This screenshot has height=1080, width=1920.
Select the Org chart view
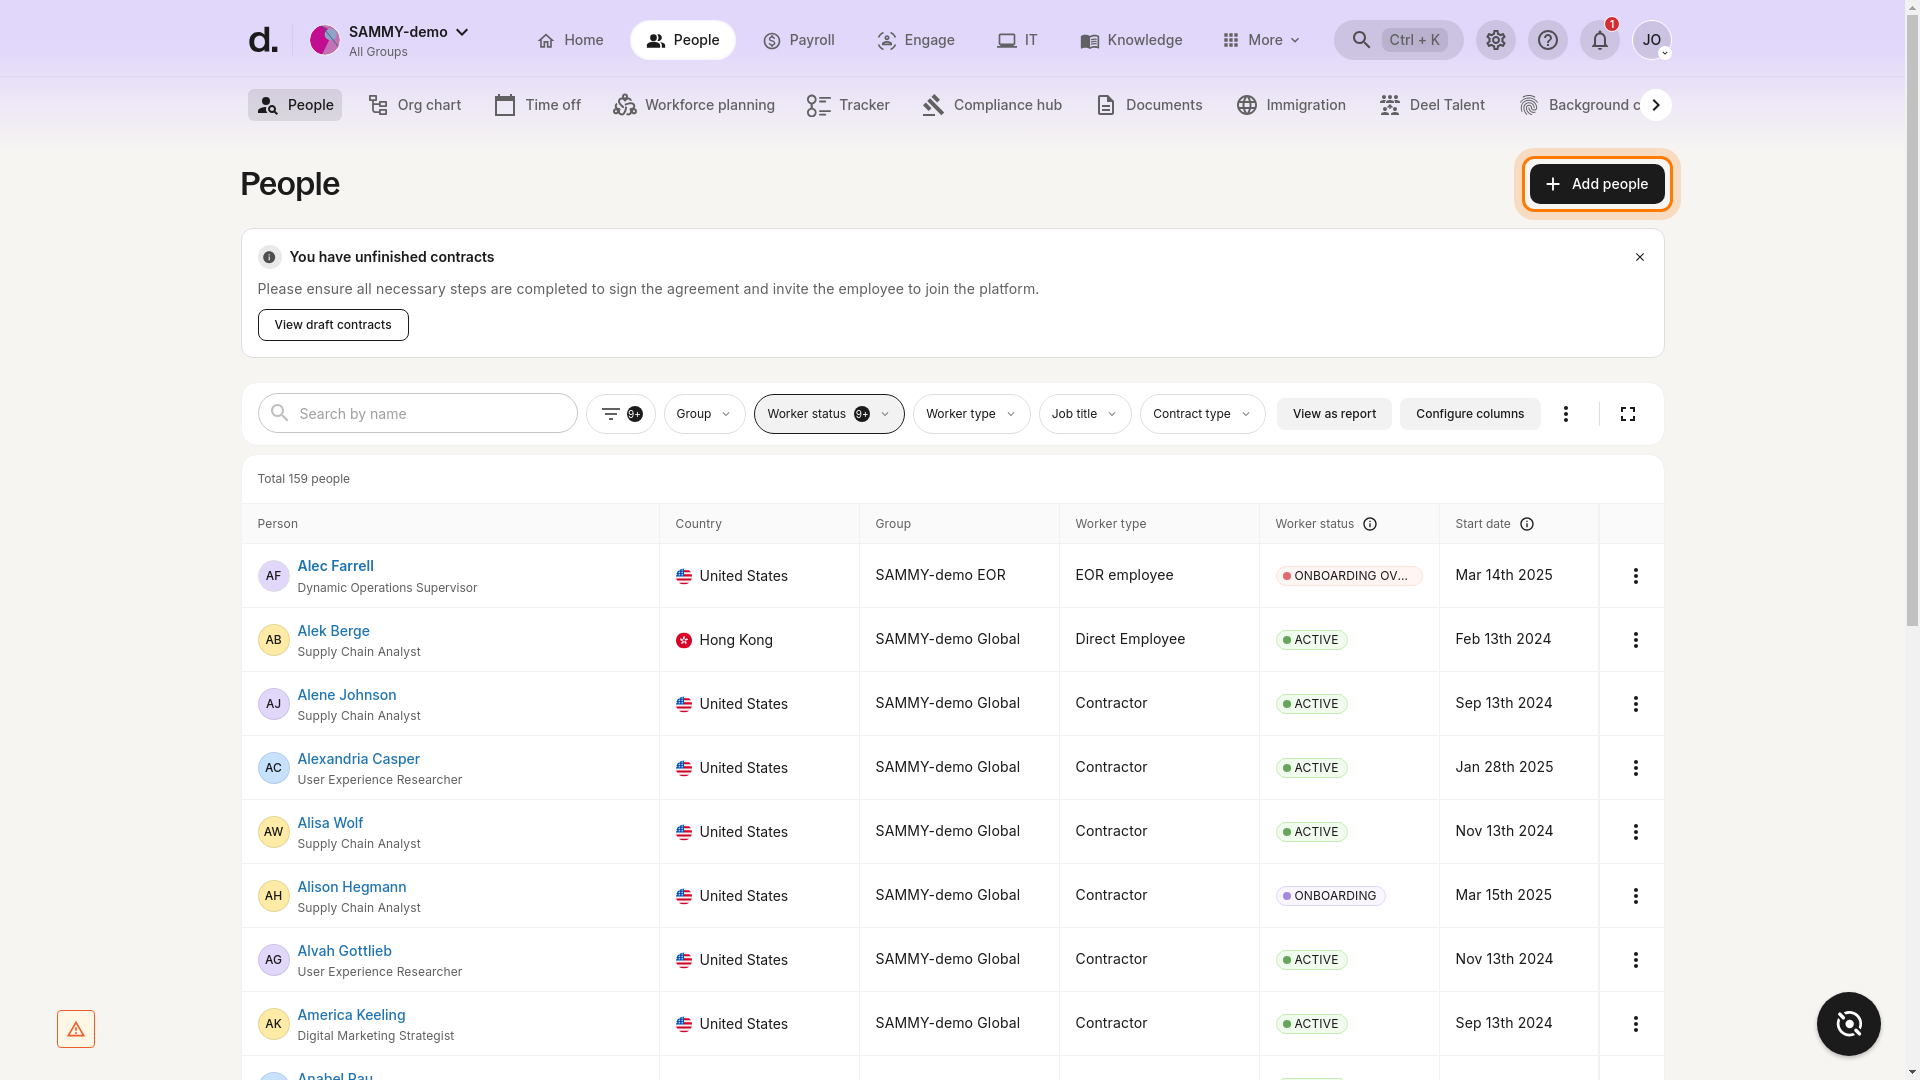pos(414,104)
